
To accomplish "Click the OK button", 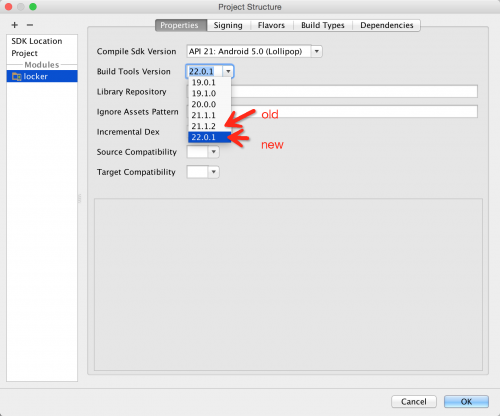I will [466, 401].
